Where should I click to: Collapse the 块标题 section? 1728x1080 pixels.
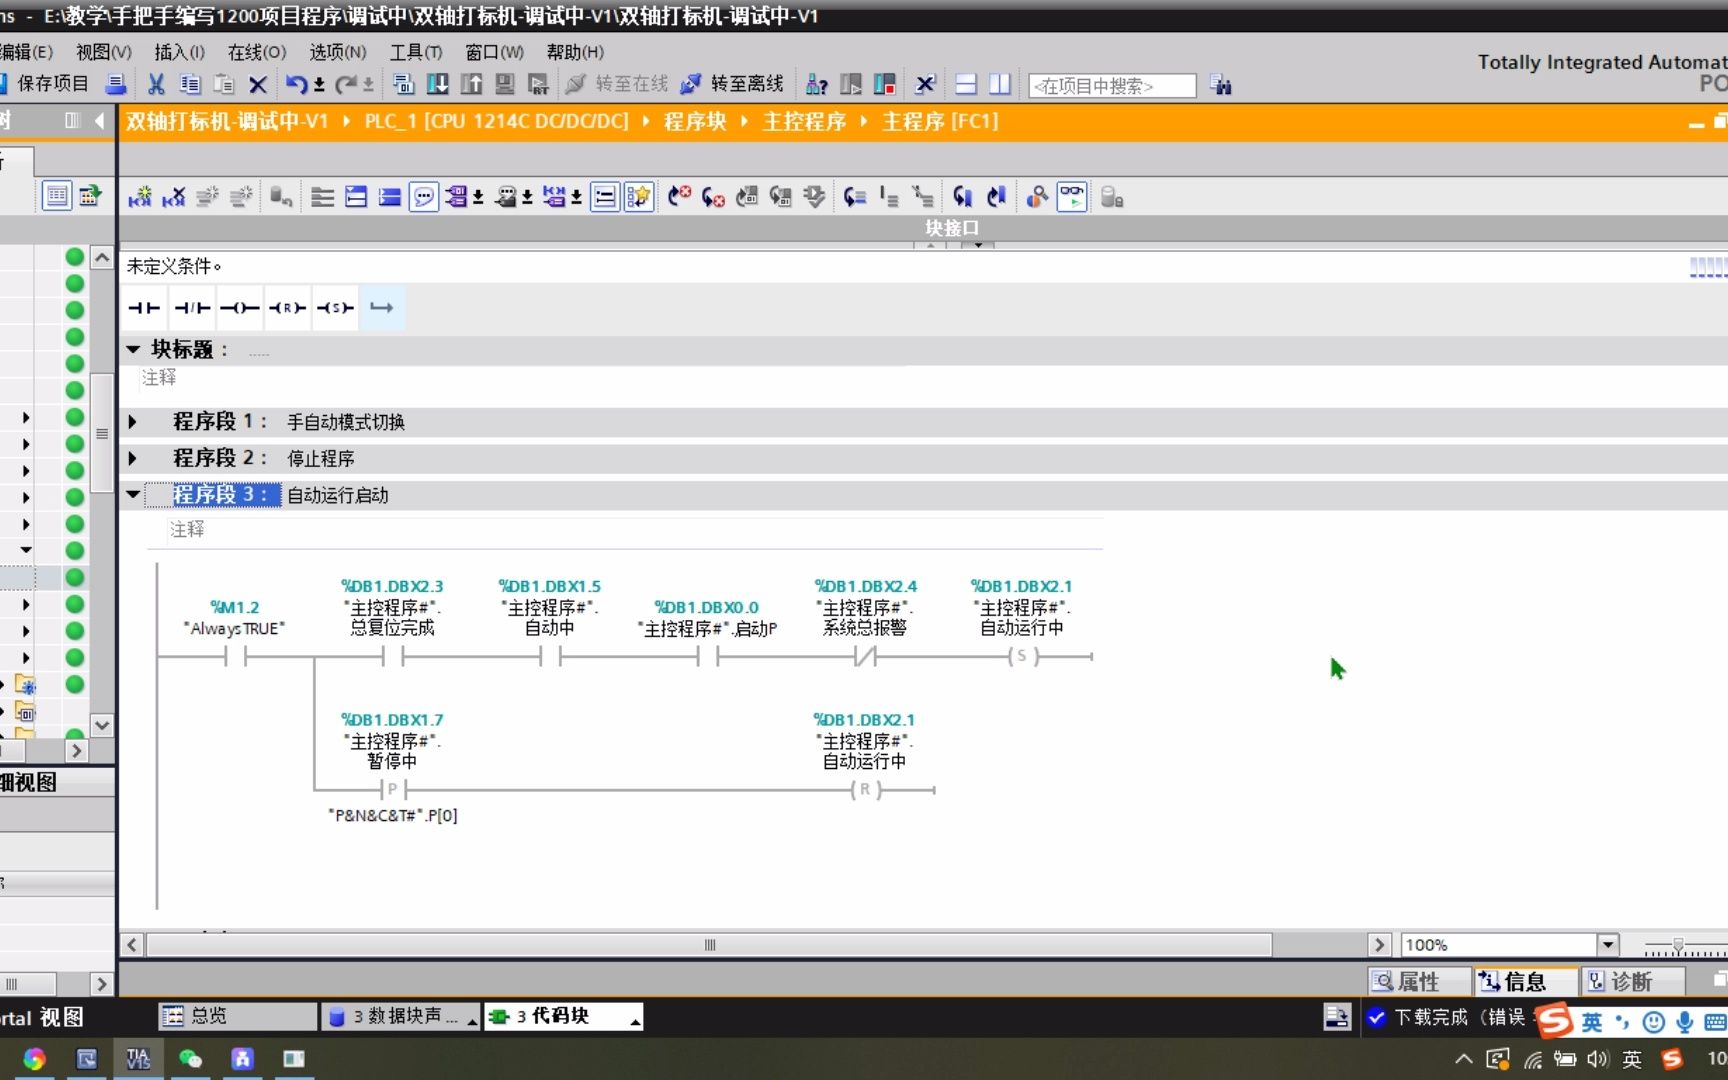click(133, 349)
